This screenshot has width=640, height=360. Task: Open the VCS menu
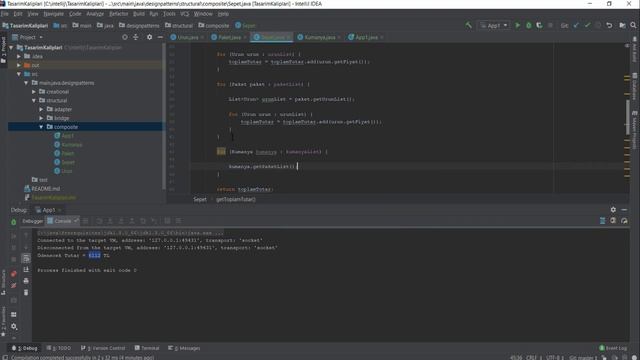[x=184, y=14]
